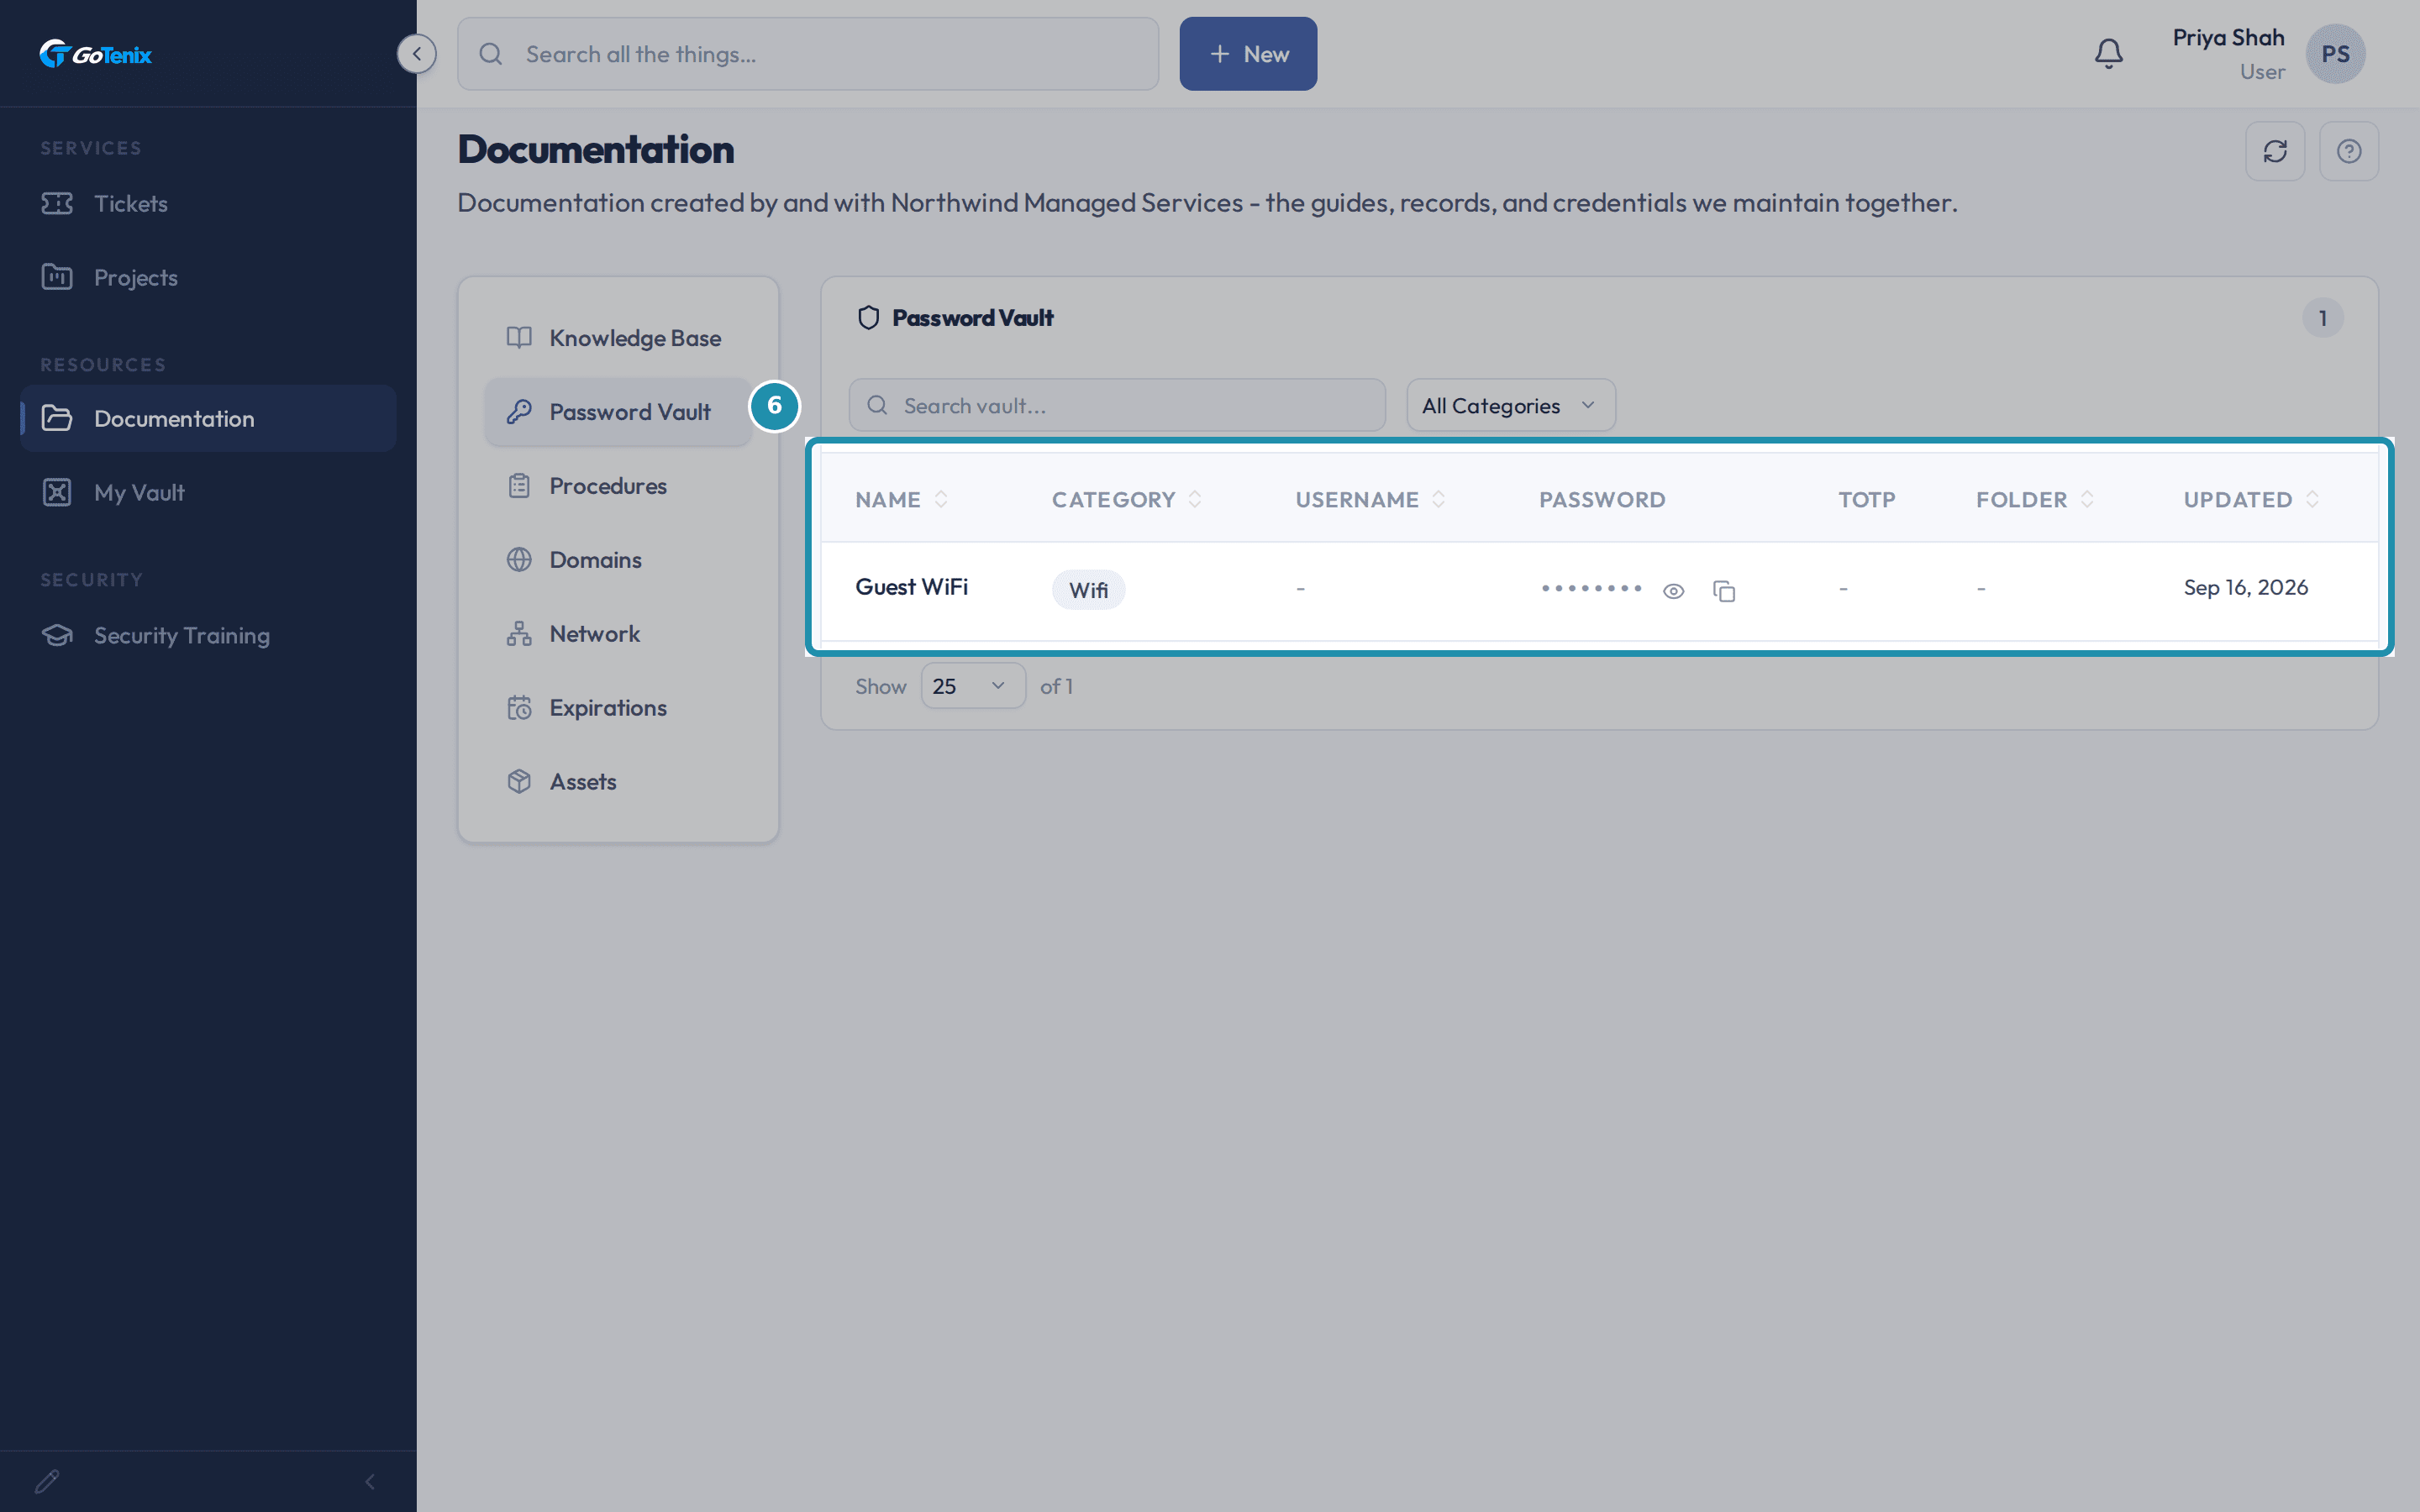Refresh the Documentation page
Image resolution: width=2420 pixels, height=1512 pixels.
[2275, 151]
